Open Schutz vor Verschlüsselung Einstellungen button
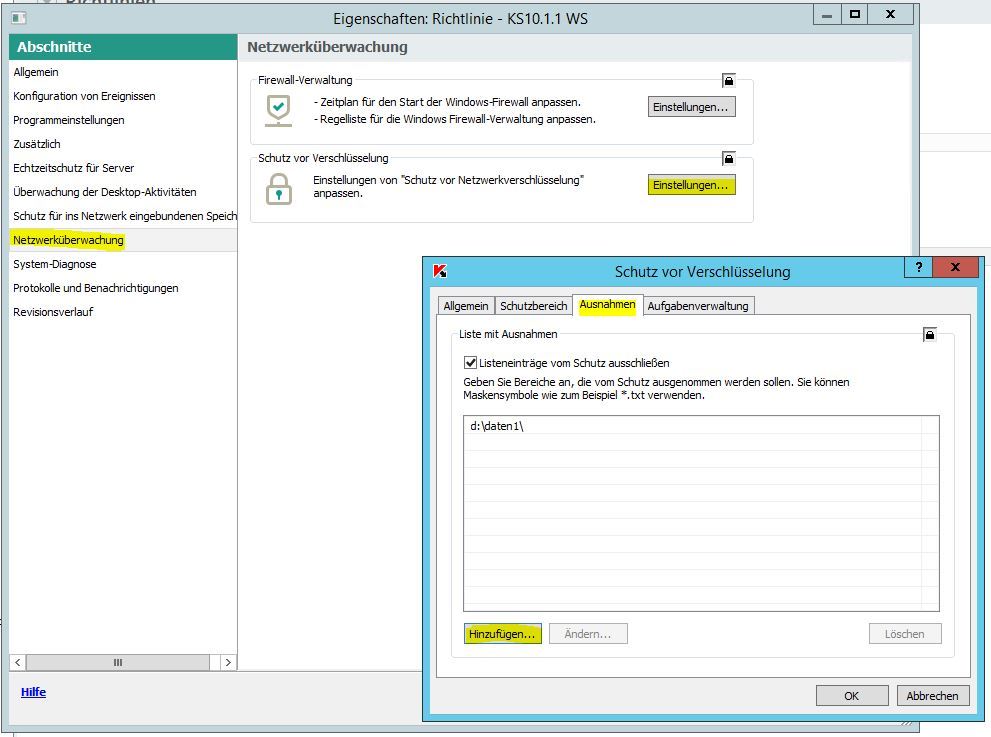This screenshot has width=991, height=737. click(x=691, y=185)
